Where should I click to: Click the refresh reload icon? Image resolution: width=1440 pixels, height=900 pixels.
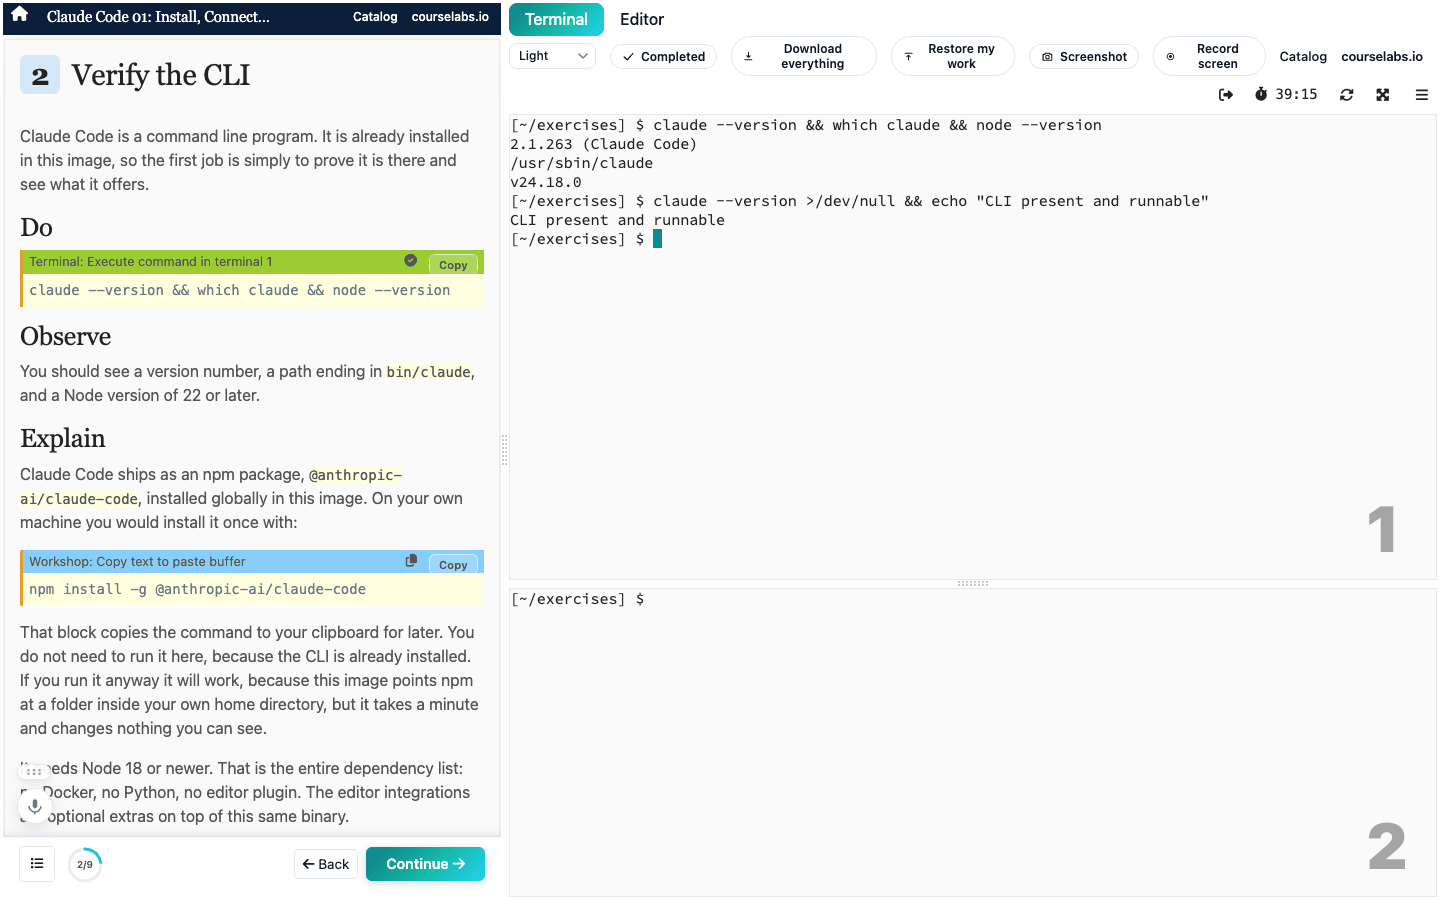(x=1347, y=94)
